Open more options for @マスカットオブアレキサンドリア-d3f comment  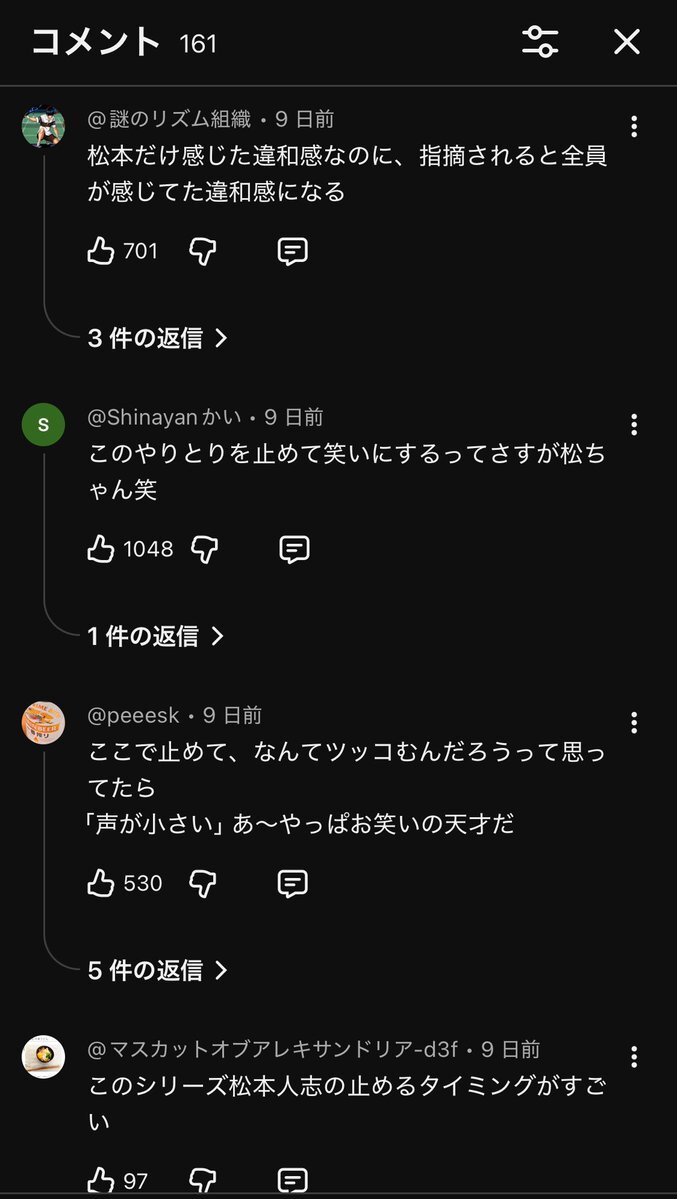coord(633,1057)
